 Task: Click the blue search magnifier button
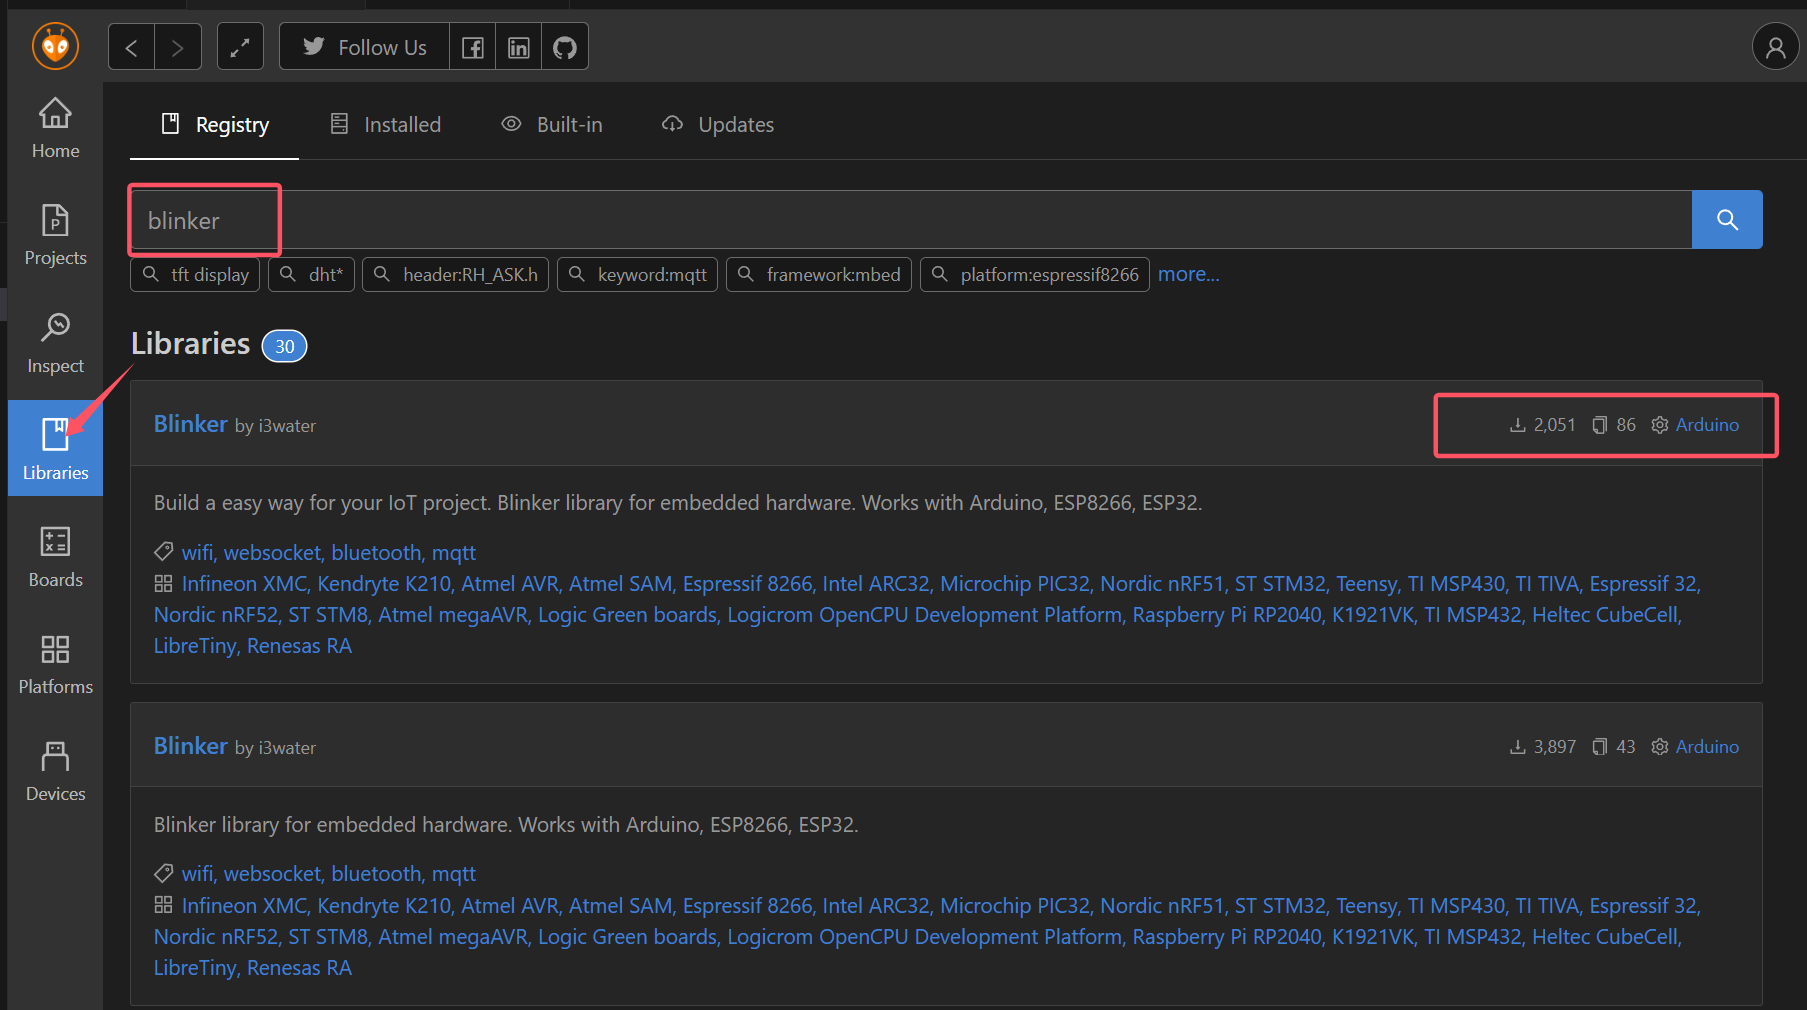click(1727, 220)
